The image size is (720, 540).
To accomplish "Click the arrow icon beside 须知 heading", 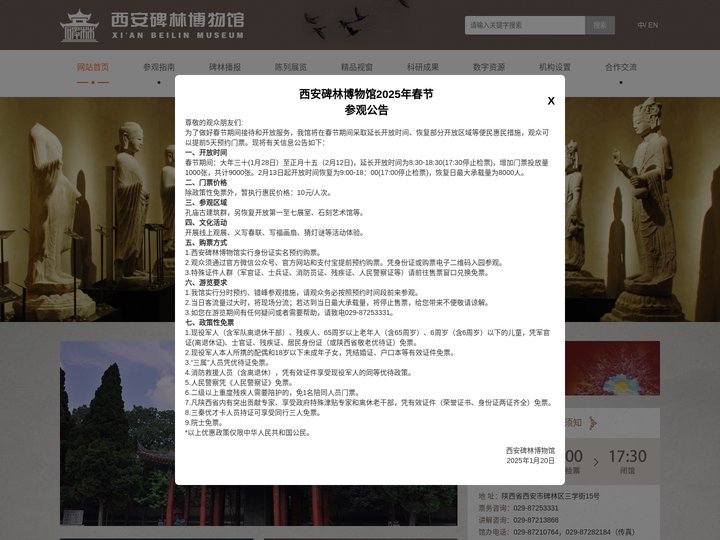I will (593, 423).
